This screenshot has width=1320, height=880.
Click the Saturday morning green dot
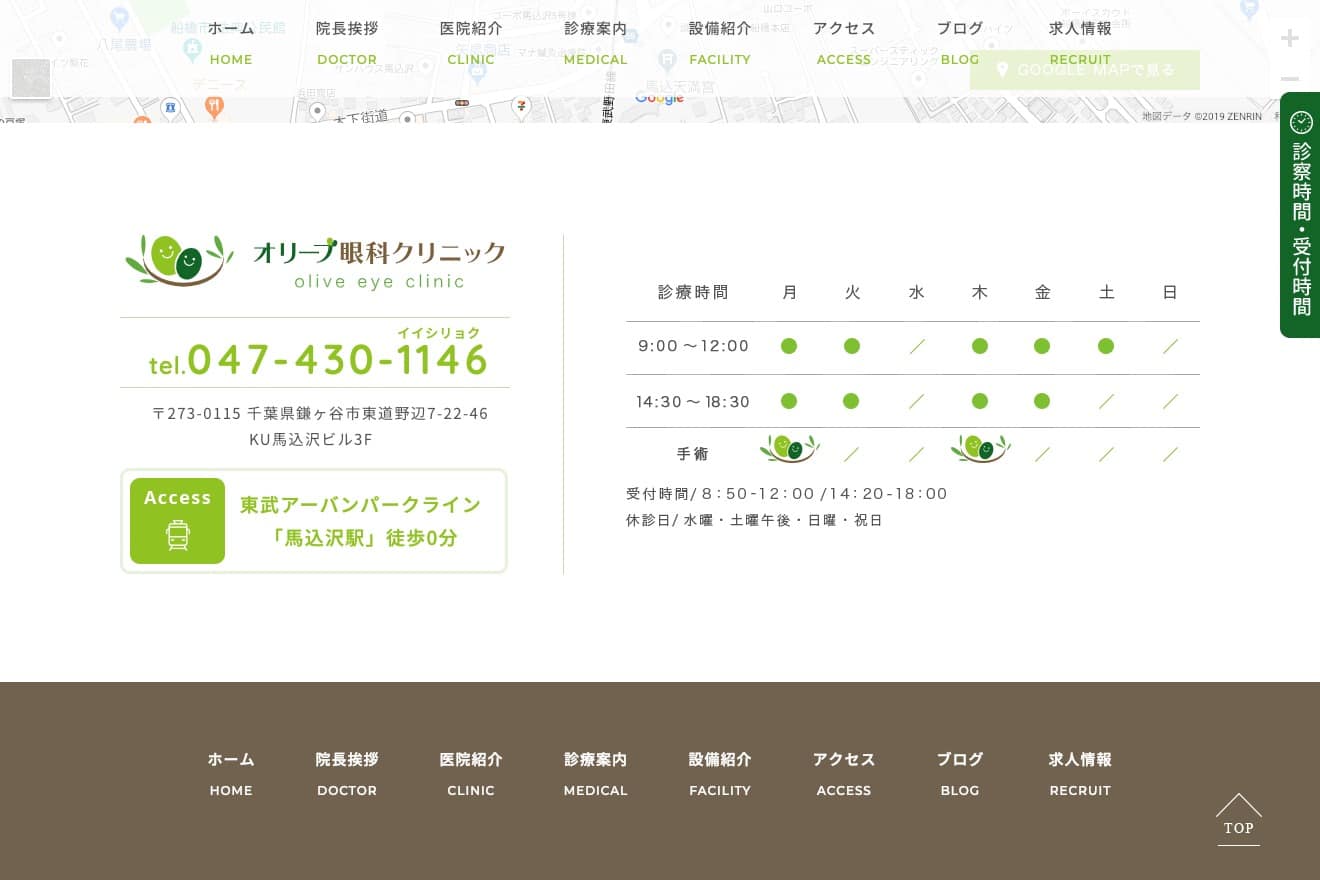(x=1106, y=346)
